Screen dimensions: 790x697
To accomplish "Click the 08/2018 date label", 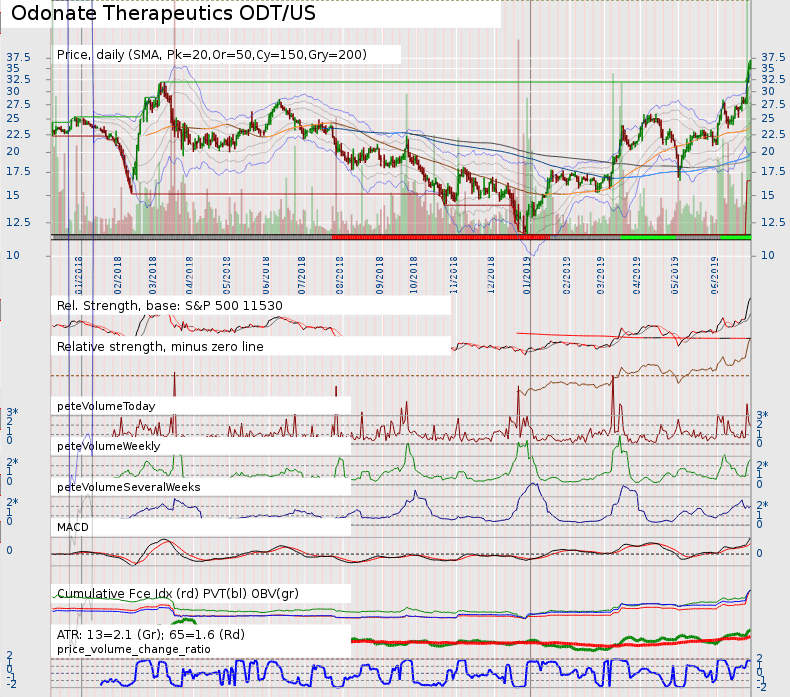I will (x=340, y=276).
